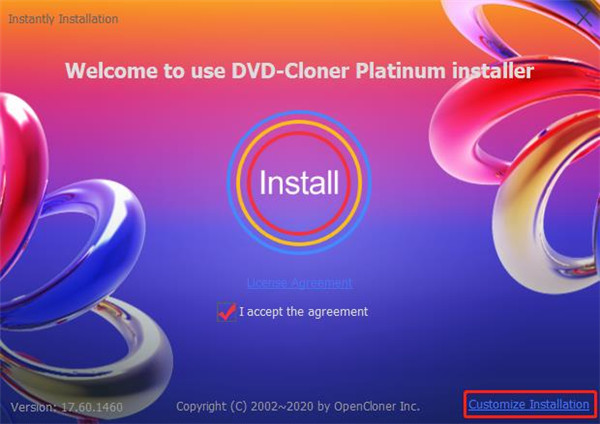Close the installer with the X icon

point(585,18)
